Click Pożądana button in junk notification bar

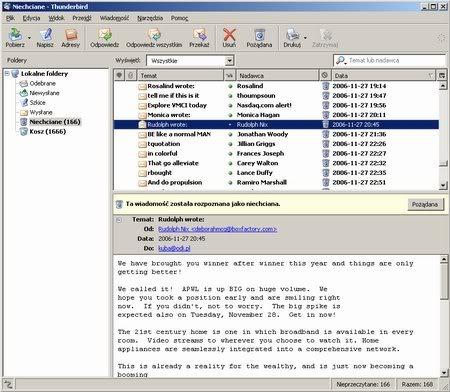425,204
